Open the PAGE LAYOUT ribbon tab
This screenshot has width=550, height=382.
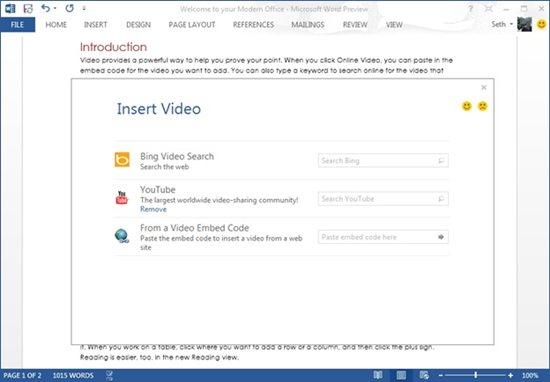click(192, 25)
